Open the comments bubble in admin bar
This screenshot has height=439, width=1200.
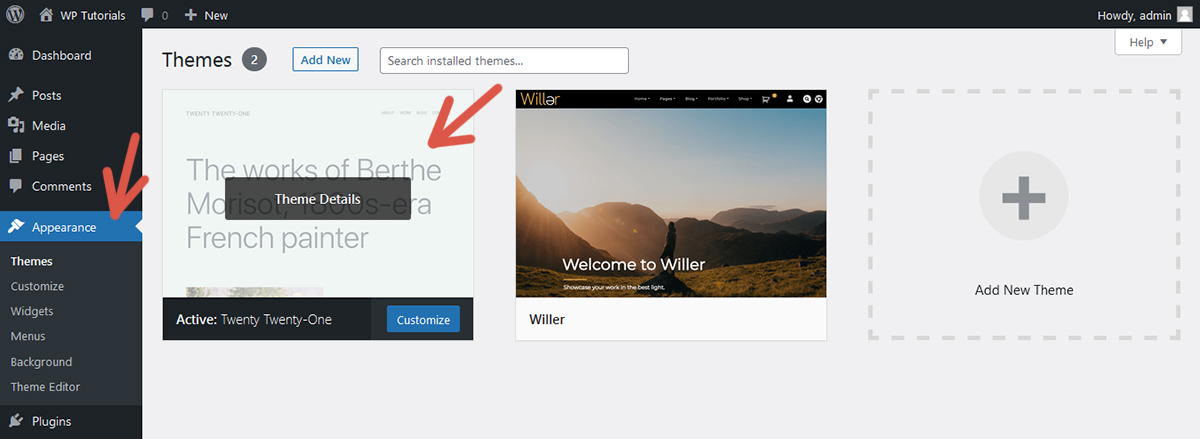[154, 15]
